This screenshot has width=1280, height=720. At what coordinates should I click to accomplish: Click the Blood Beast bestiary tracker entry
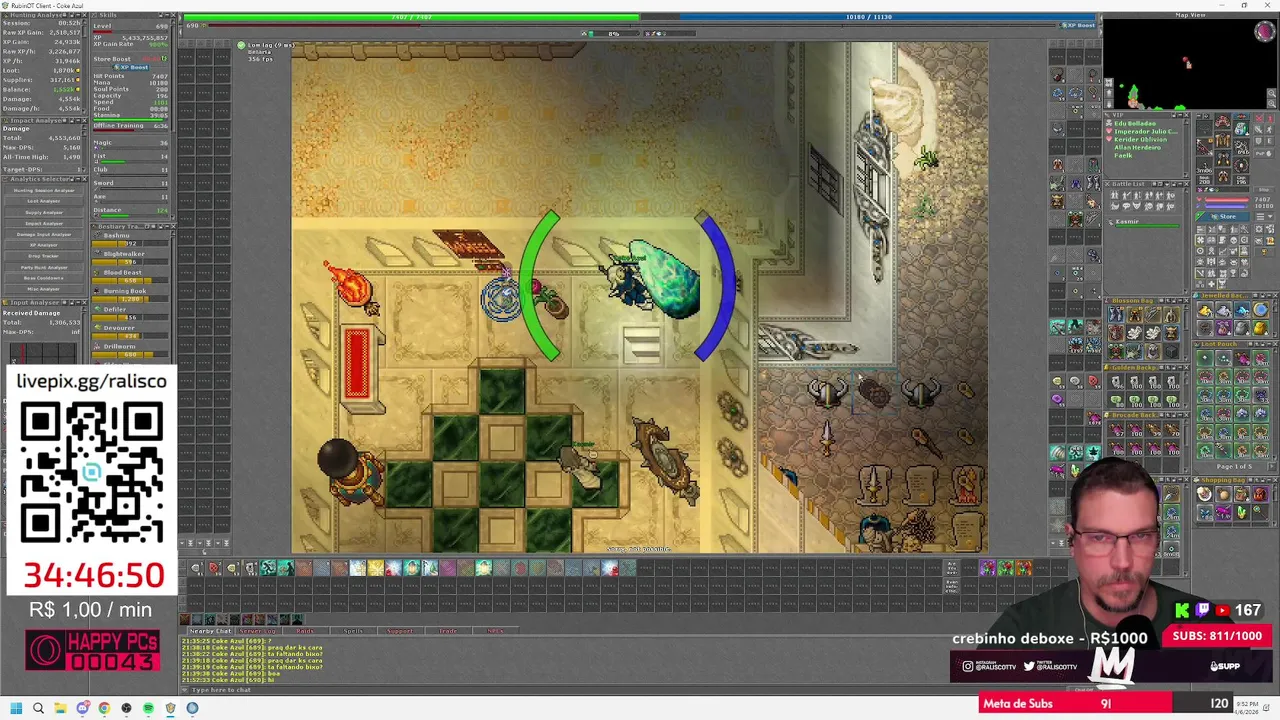pos(130,277)
